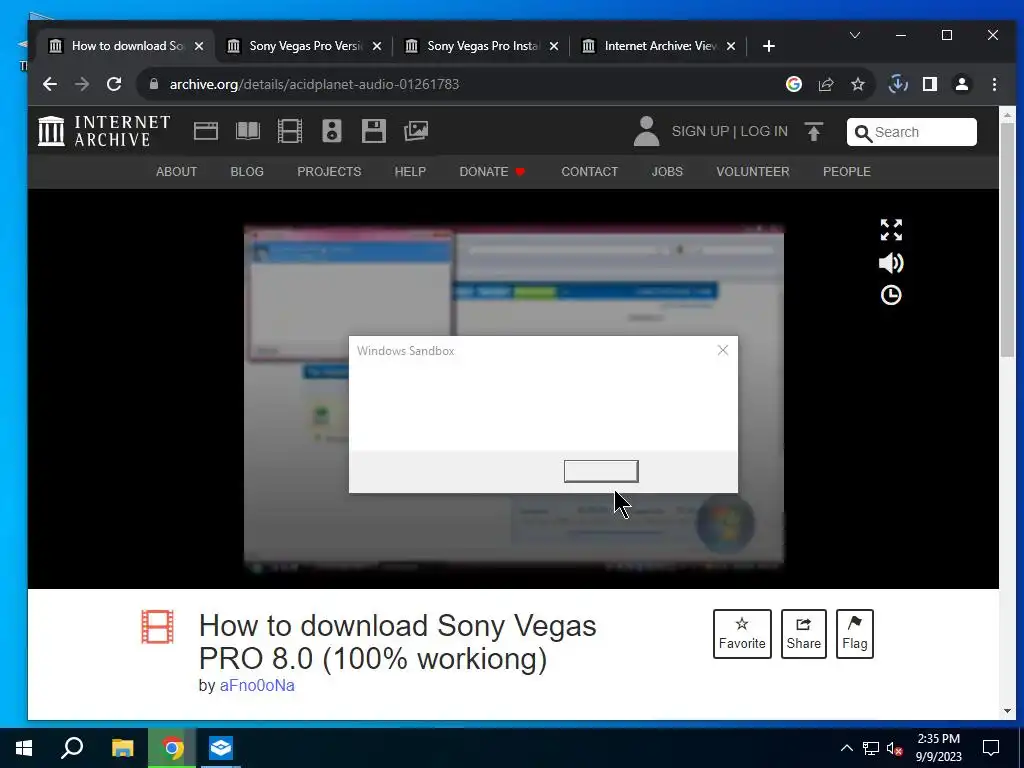Open the Images icon in the archive header
The height and width of the screenshot is (768, 1024).
[x=416, y=131]
